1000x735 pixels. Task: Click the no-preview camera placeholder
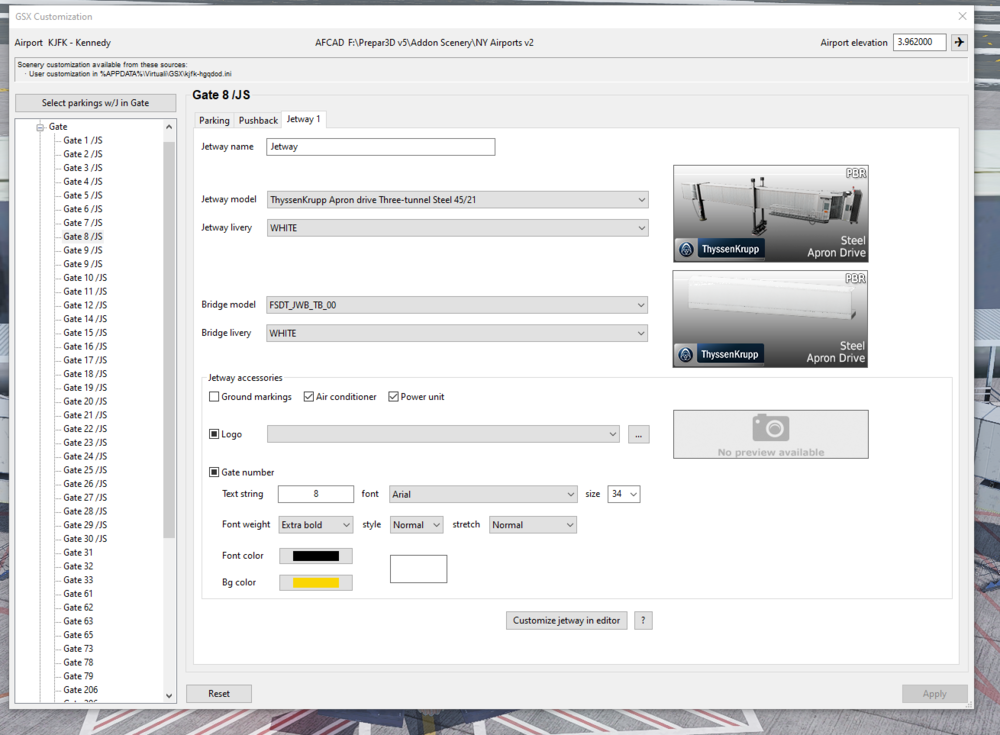[770, 434]
